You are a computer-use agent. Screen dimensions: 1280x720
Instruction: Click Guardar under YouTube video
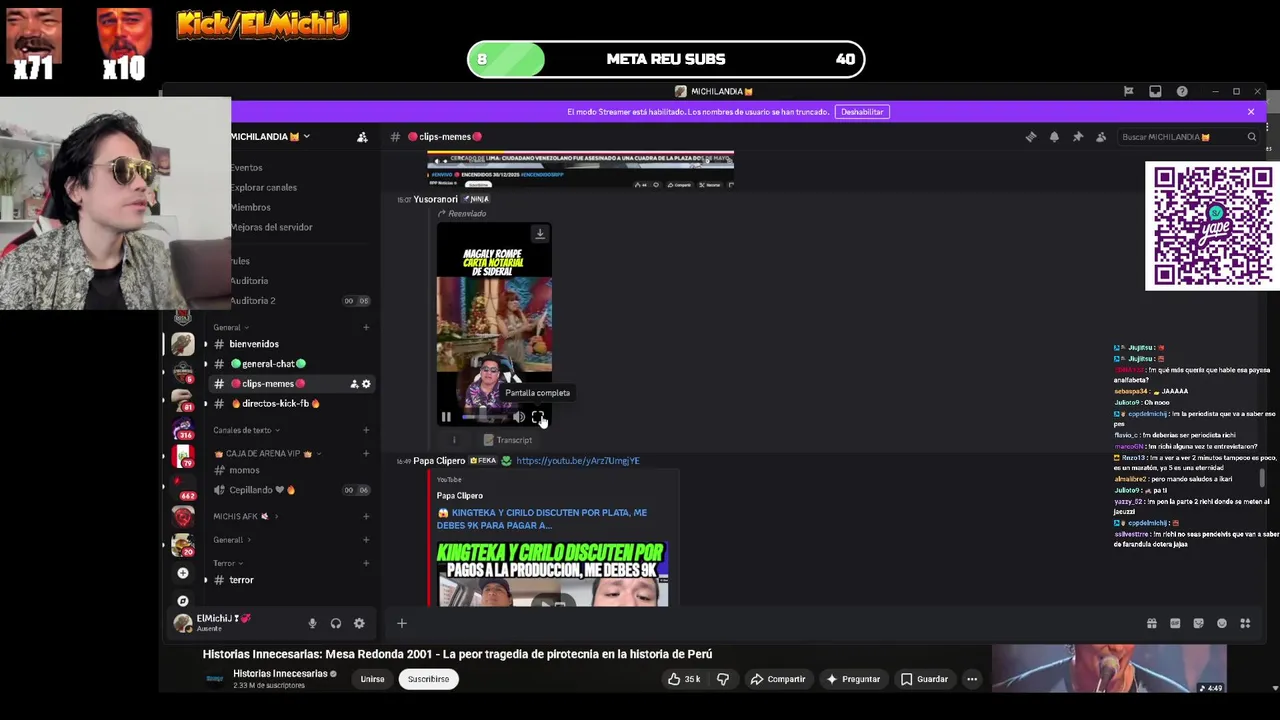click(x=923, y=679)
